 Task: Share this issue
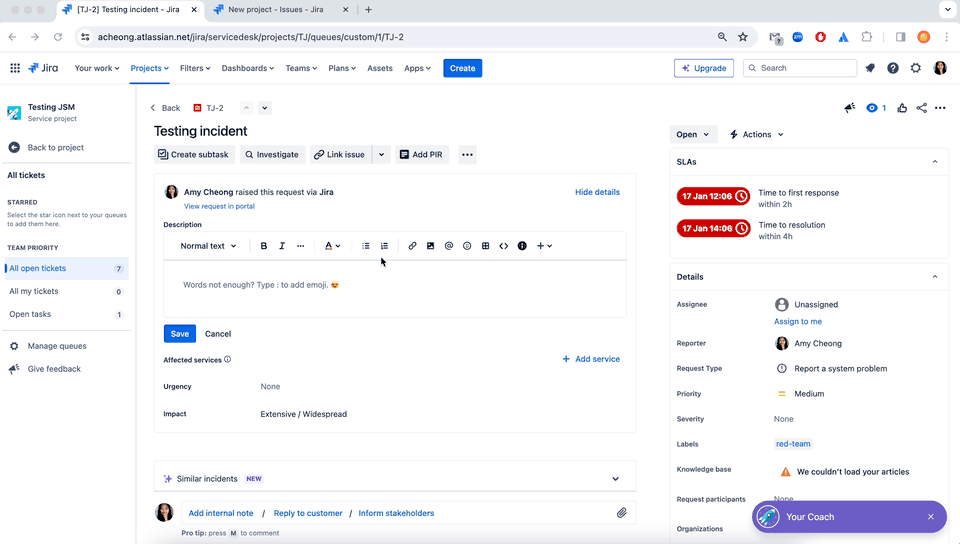(x=921, y=108)
